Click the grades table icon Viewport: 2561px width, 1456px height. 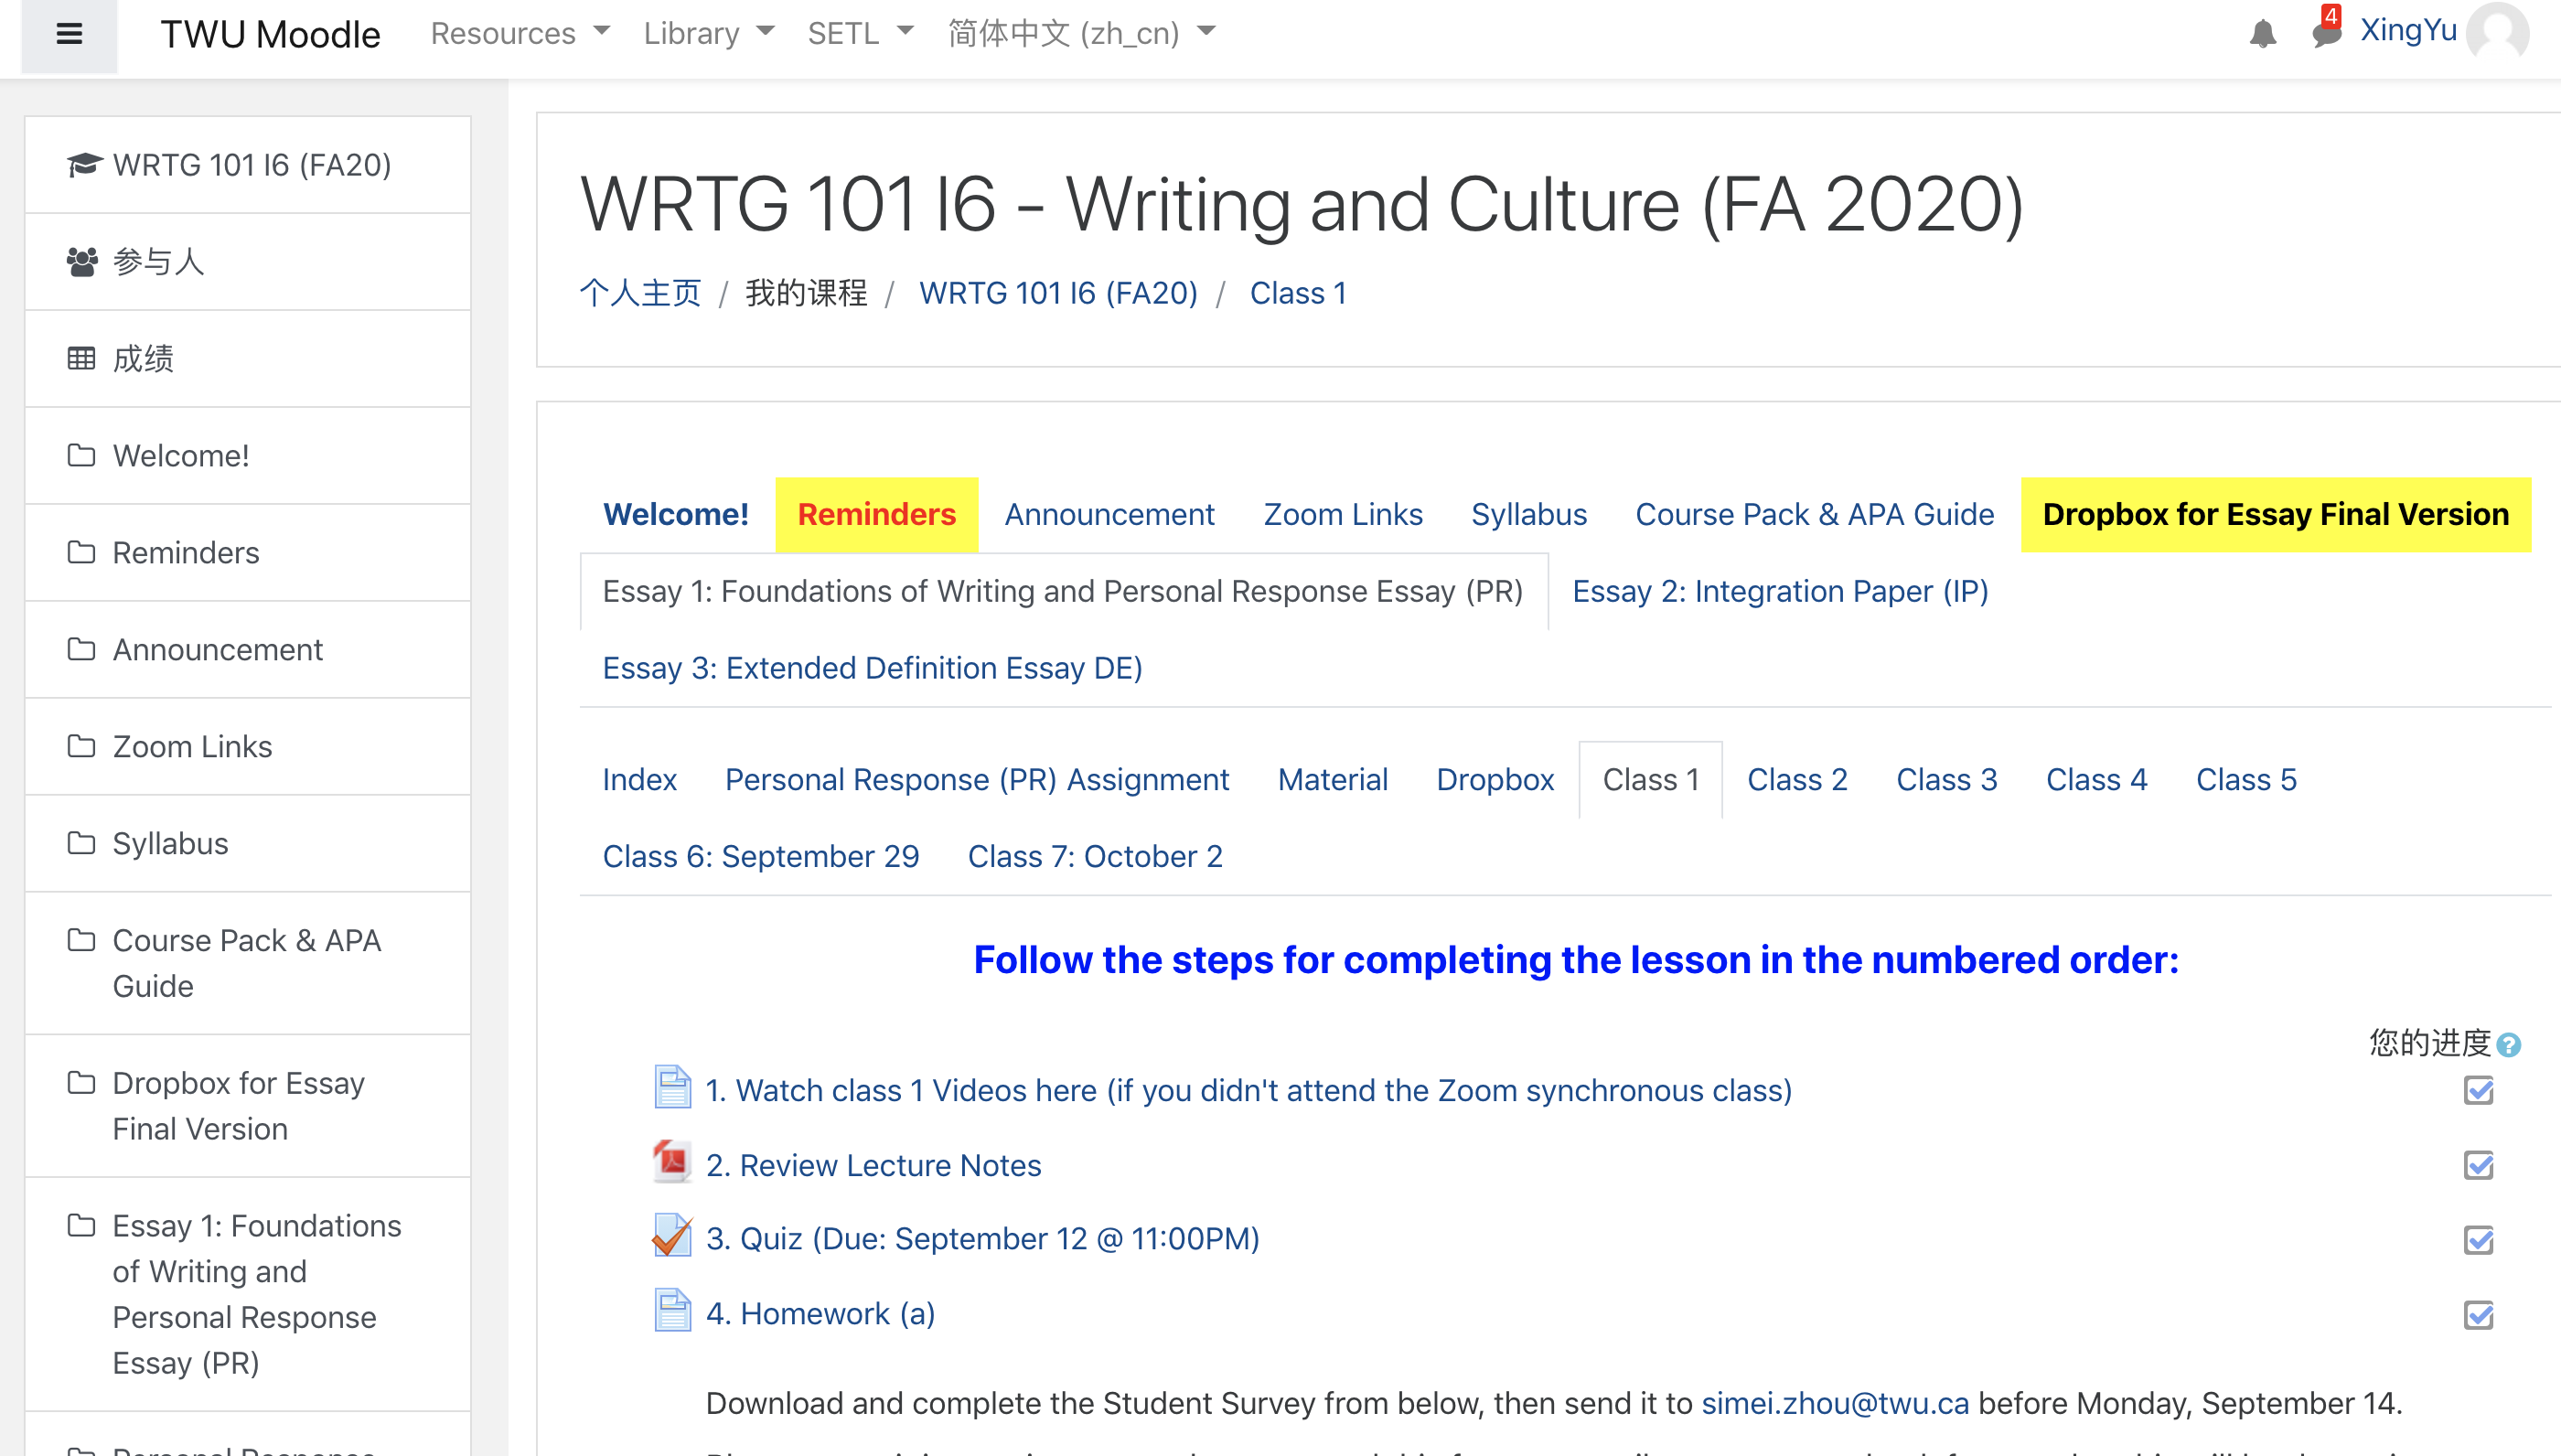coord(81,358)
